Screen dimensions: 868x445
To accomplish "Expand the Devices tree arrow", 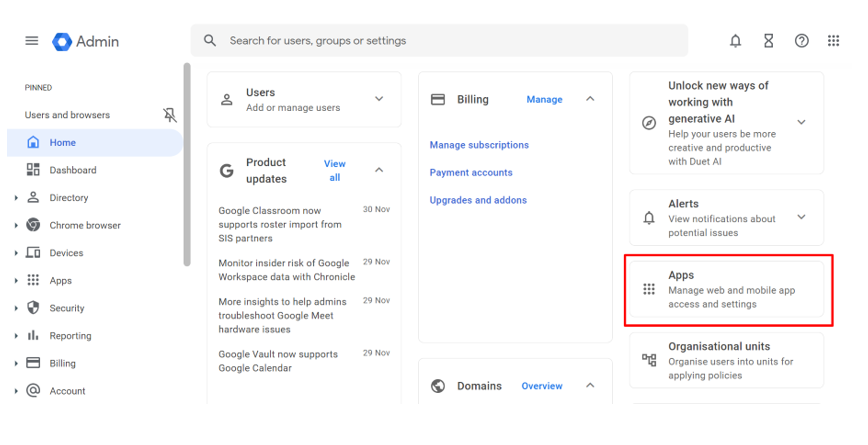I will click(16, 253).
